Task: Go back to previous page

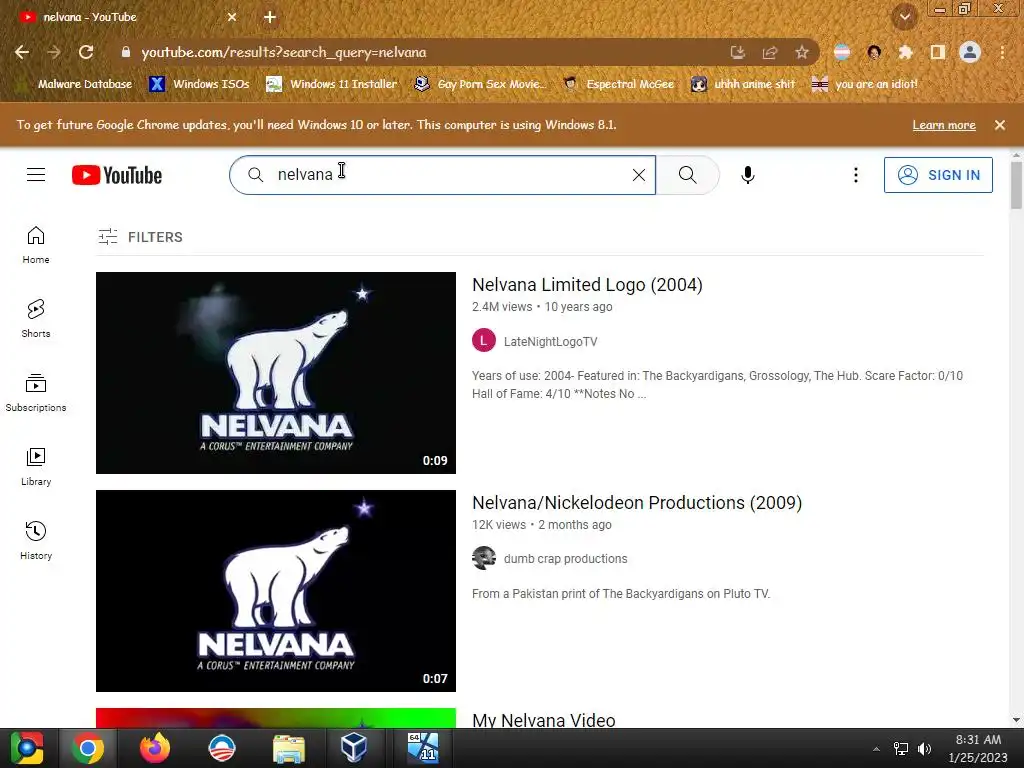Action: point(22,52)
